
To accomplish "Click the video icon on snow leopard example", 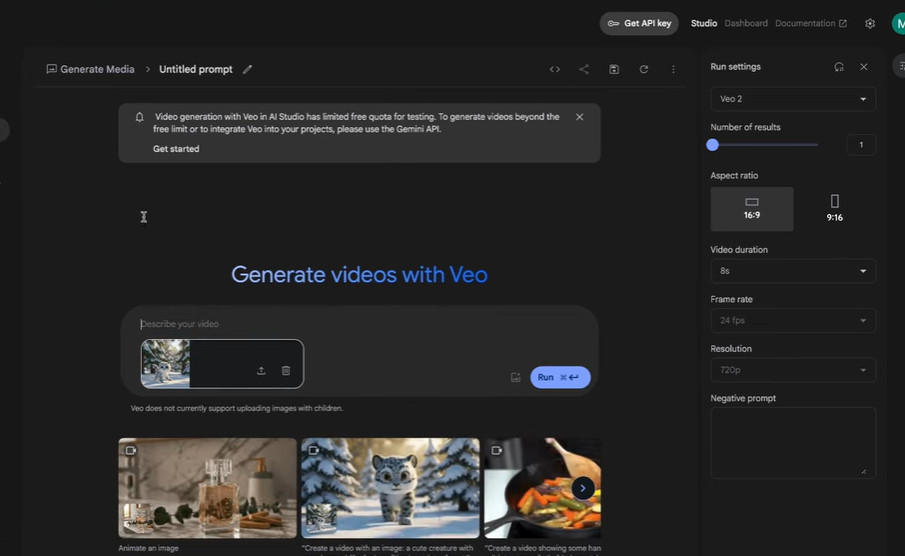I will point(314,450).
